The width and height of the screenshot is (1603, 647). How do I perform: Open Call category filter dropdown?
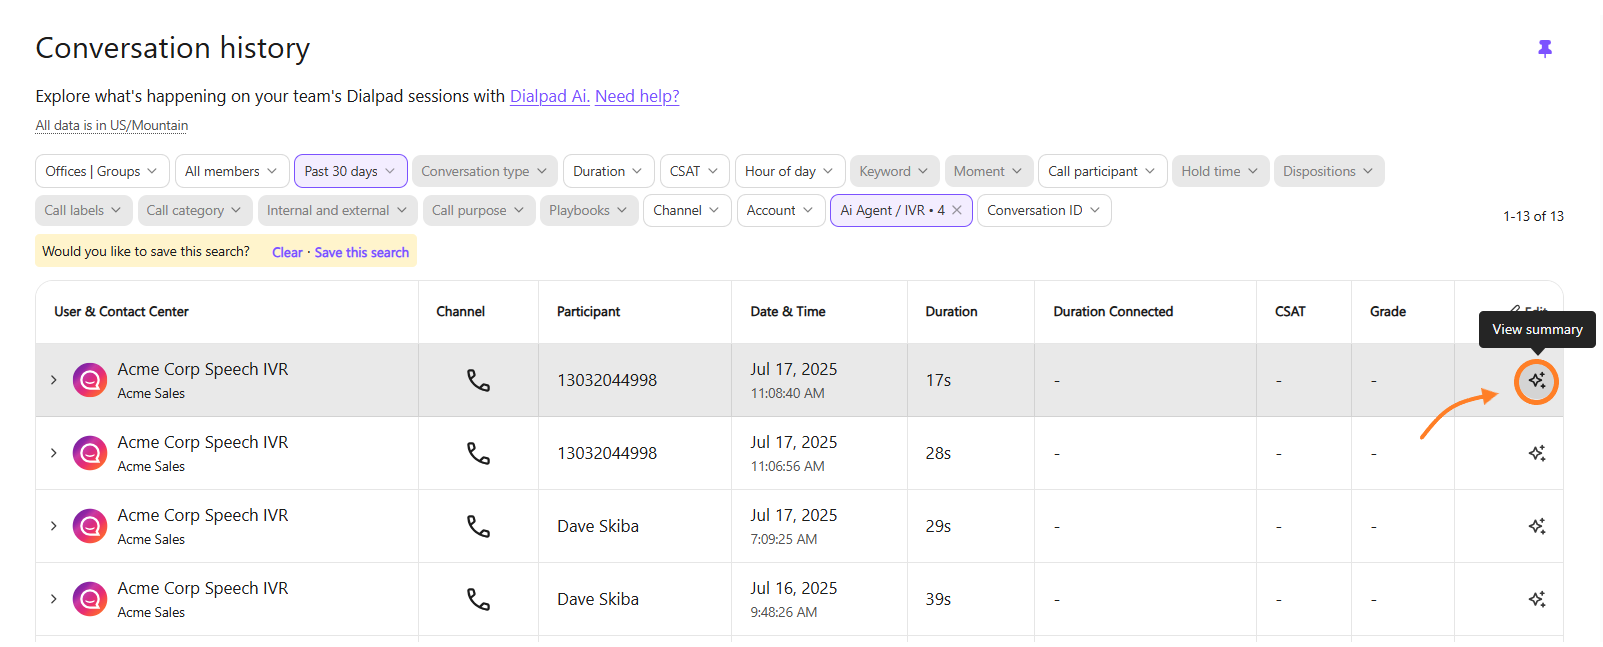[x=195, y=210]
